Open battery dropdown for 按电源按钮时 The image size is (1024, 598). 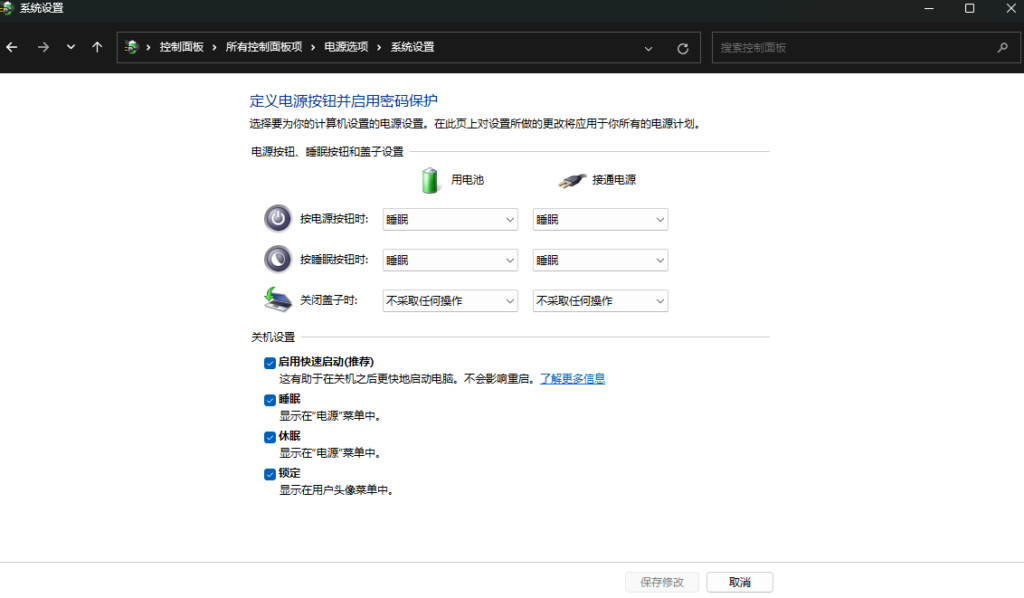coord(450,220)
